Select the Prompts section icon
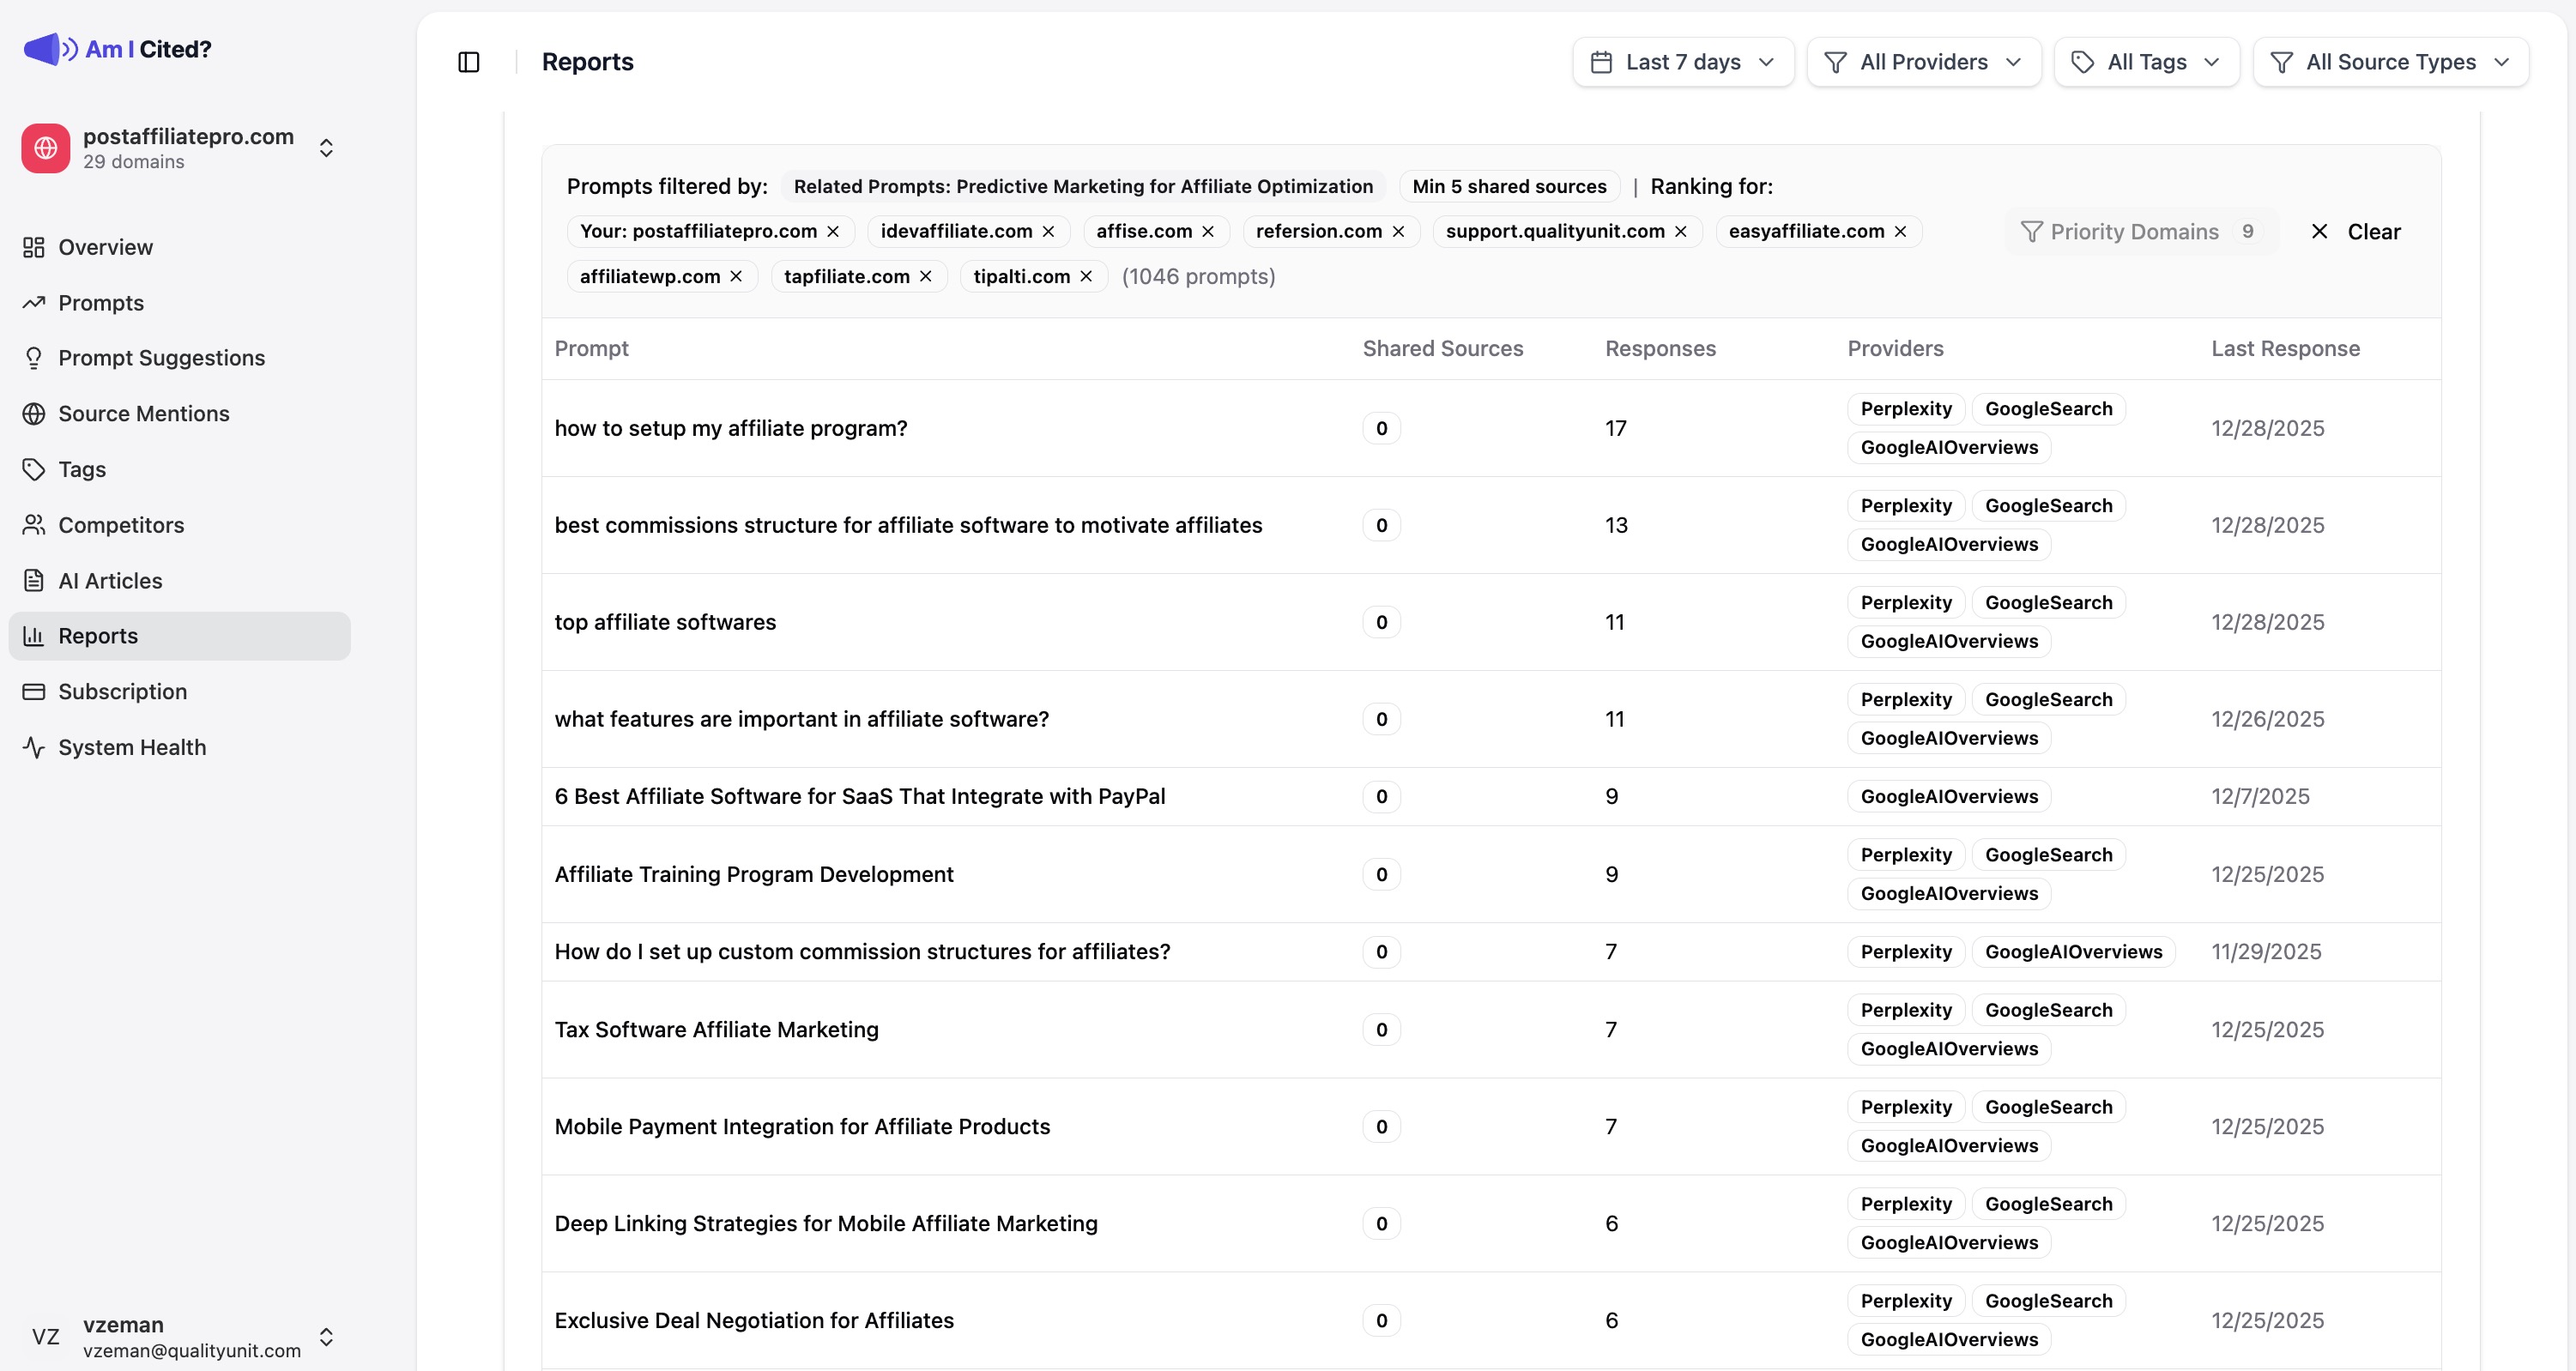The height and width of the screenshot is (1371, 2576). pyautogui.click(x=33, y=302)
